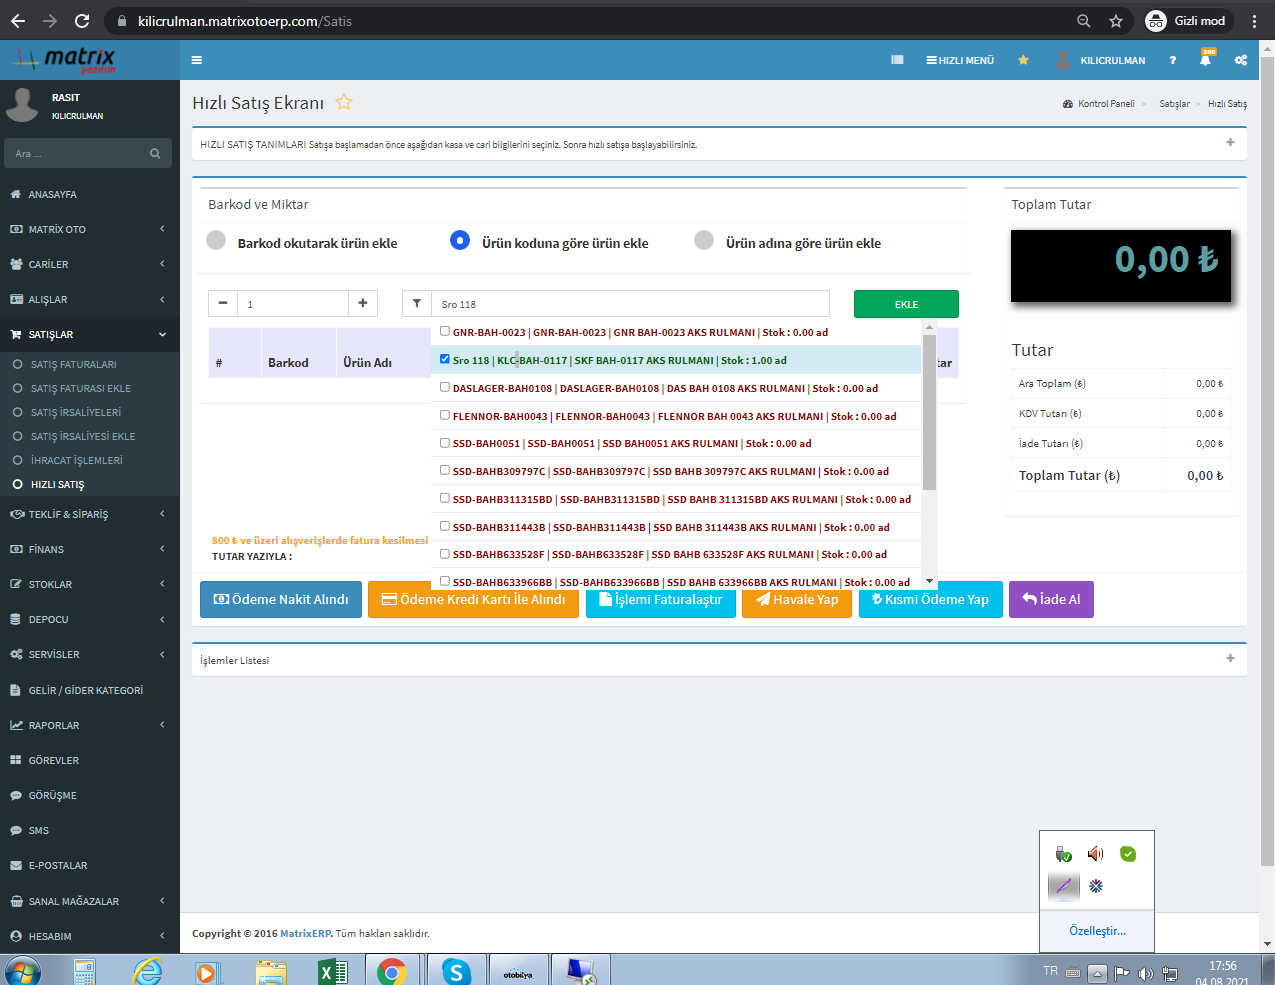Screen dimensions: 1275x985
Task: Open the help question mark icon
Action: (1172, 60)
